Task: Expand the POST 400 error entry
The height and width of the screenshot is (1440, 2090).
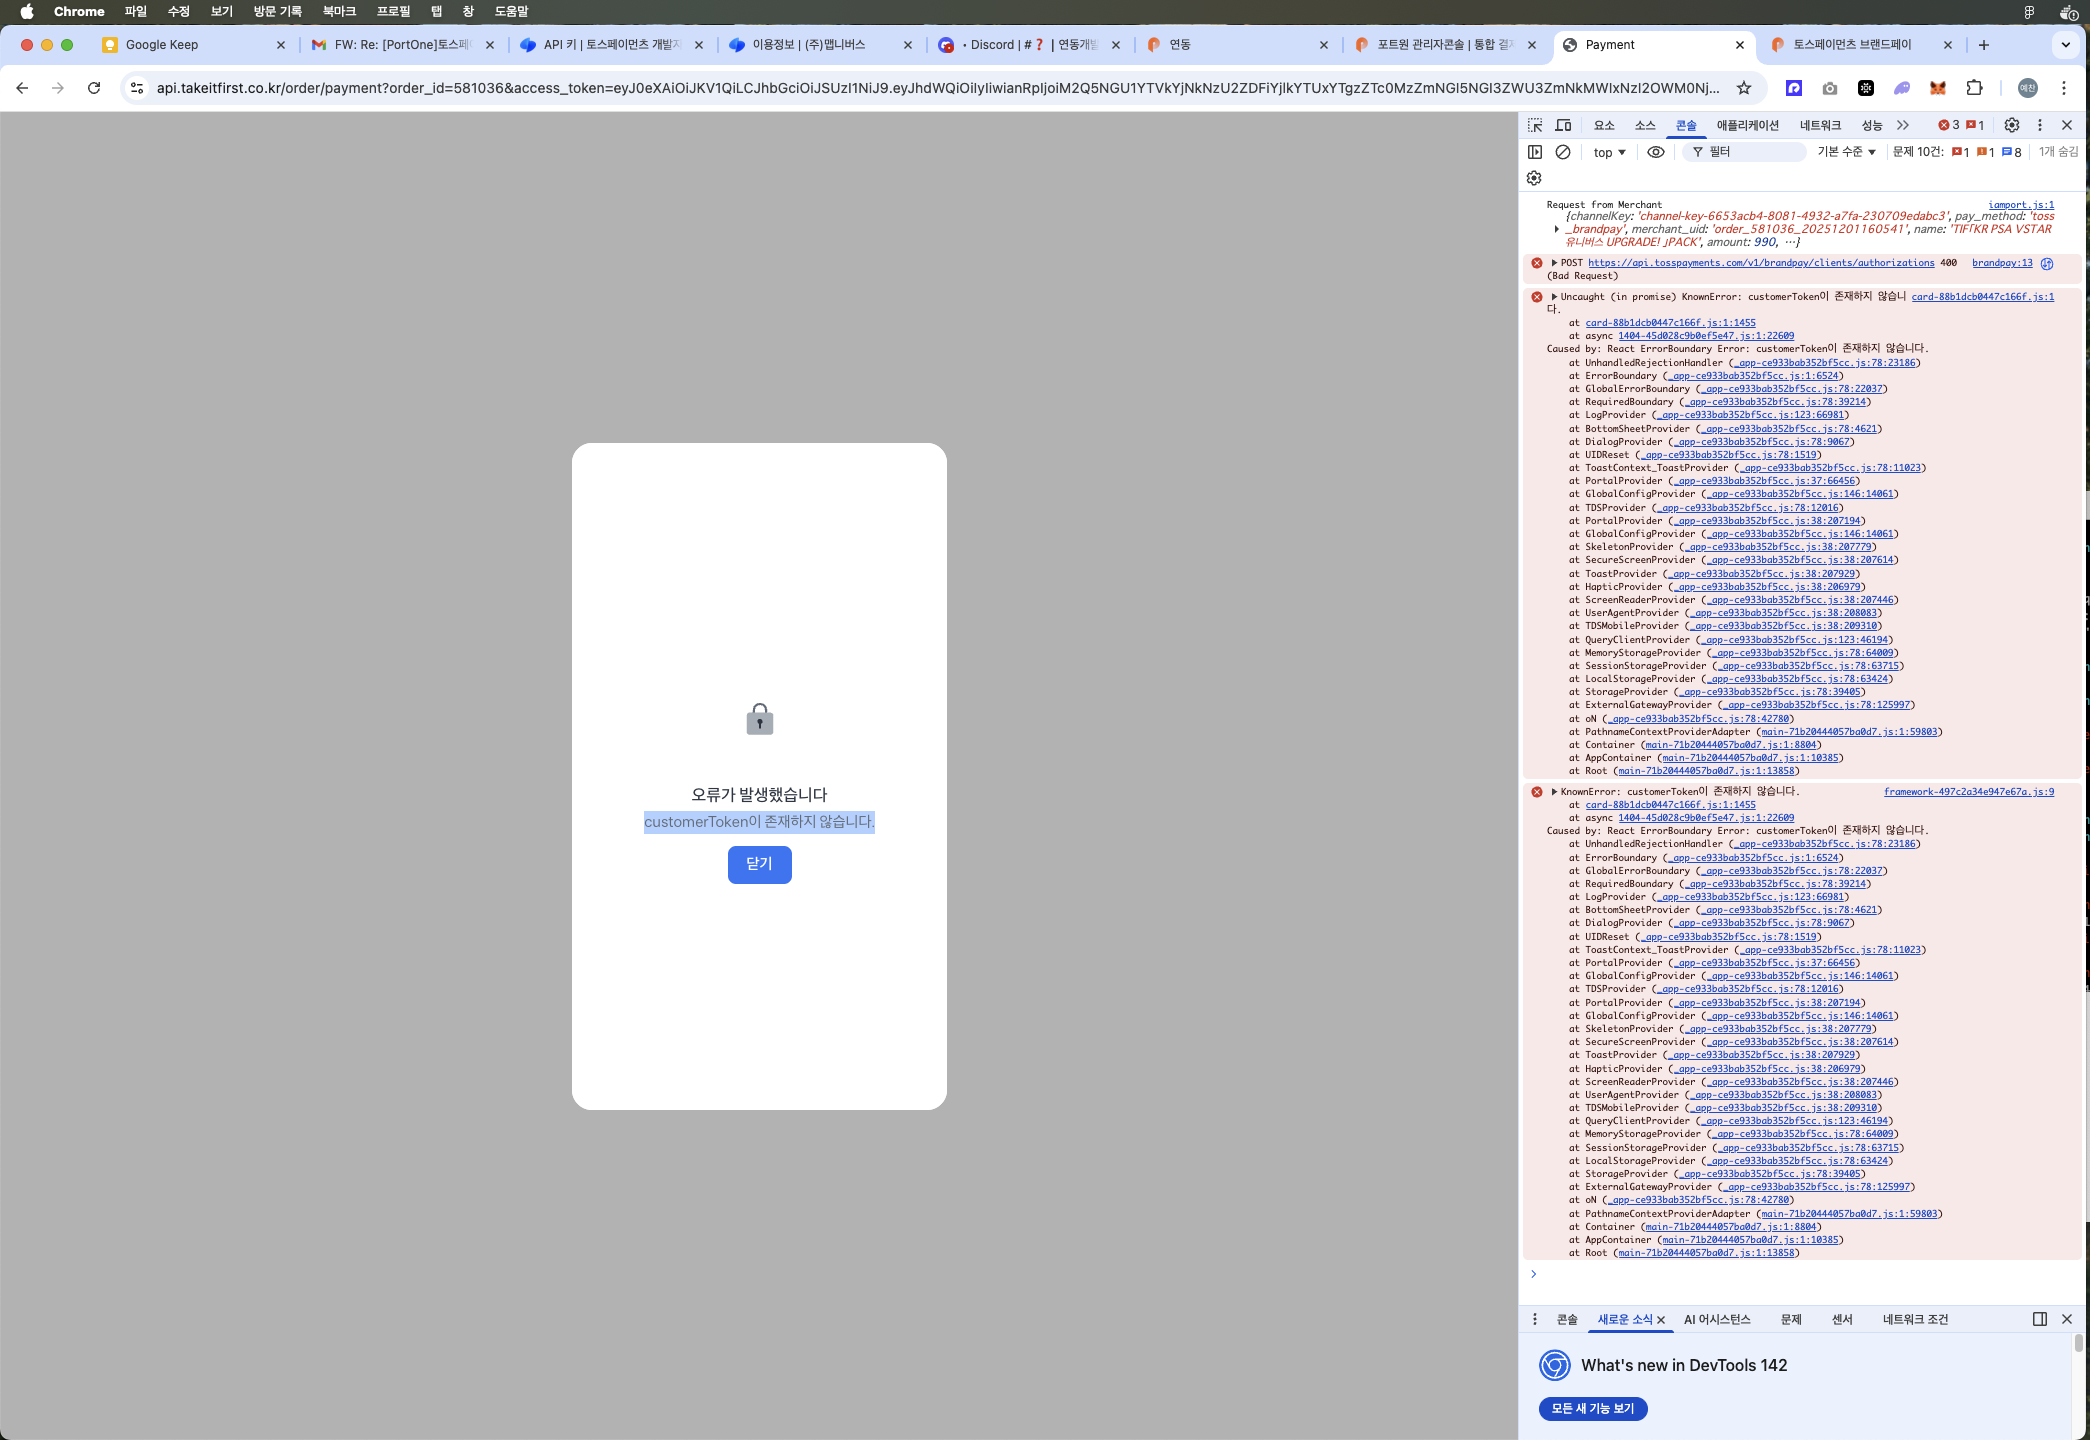Action: (x=1554, y=263)
